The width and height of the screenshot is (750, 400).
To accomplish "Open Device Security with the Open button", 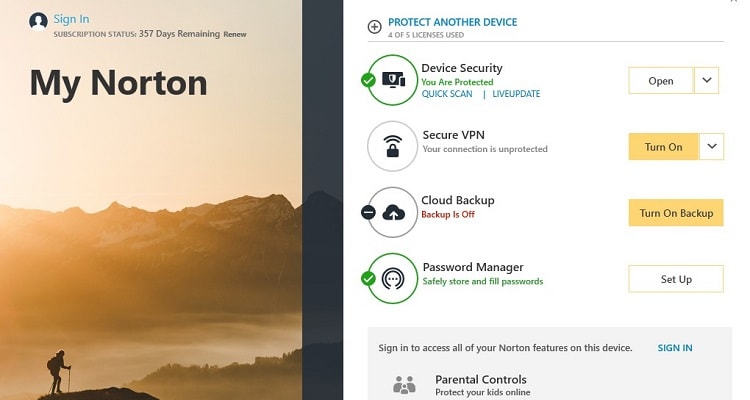I will pyautogui.click(x=661, y=80).
